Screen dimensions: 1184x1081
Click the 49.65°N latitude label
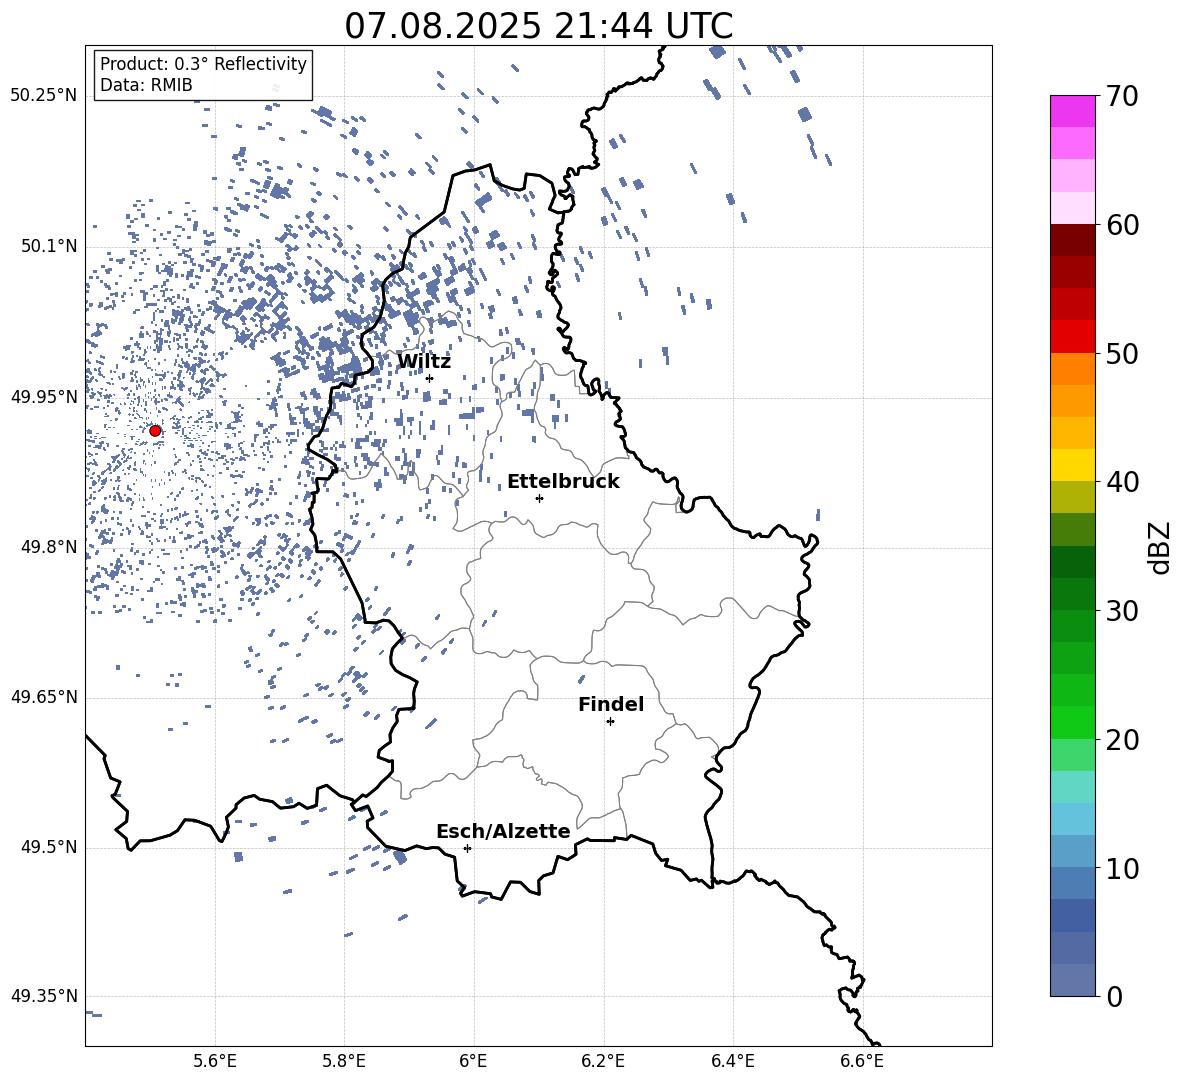44,697
